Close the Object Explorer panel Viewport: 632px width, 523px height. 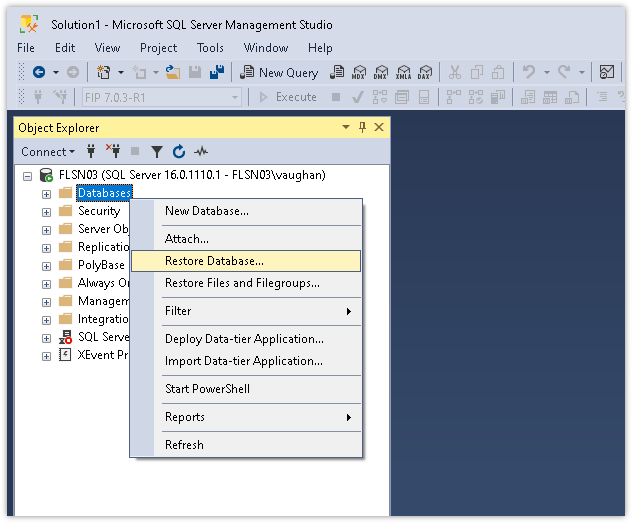[x=379, y=127]
